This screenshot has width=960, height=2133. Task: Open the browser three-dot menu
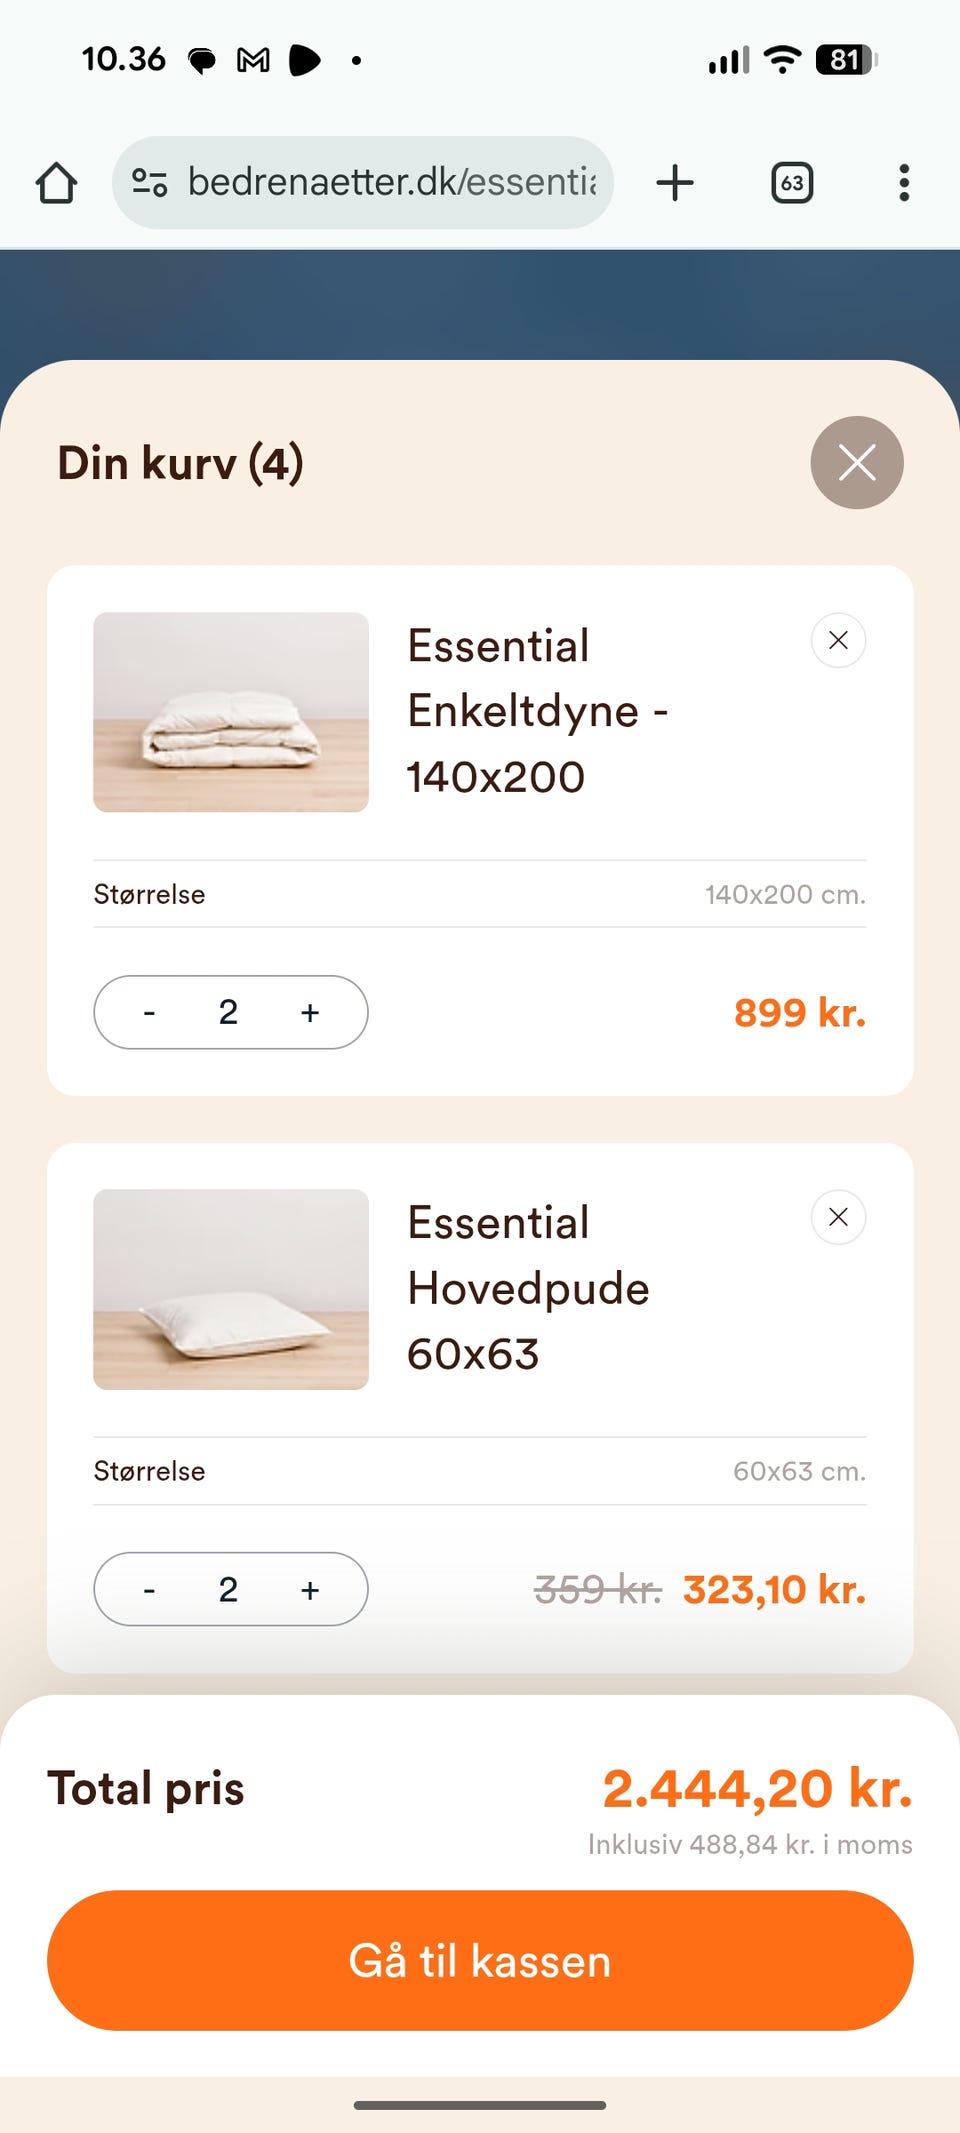904,183
